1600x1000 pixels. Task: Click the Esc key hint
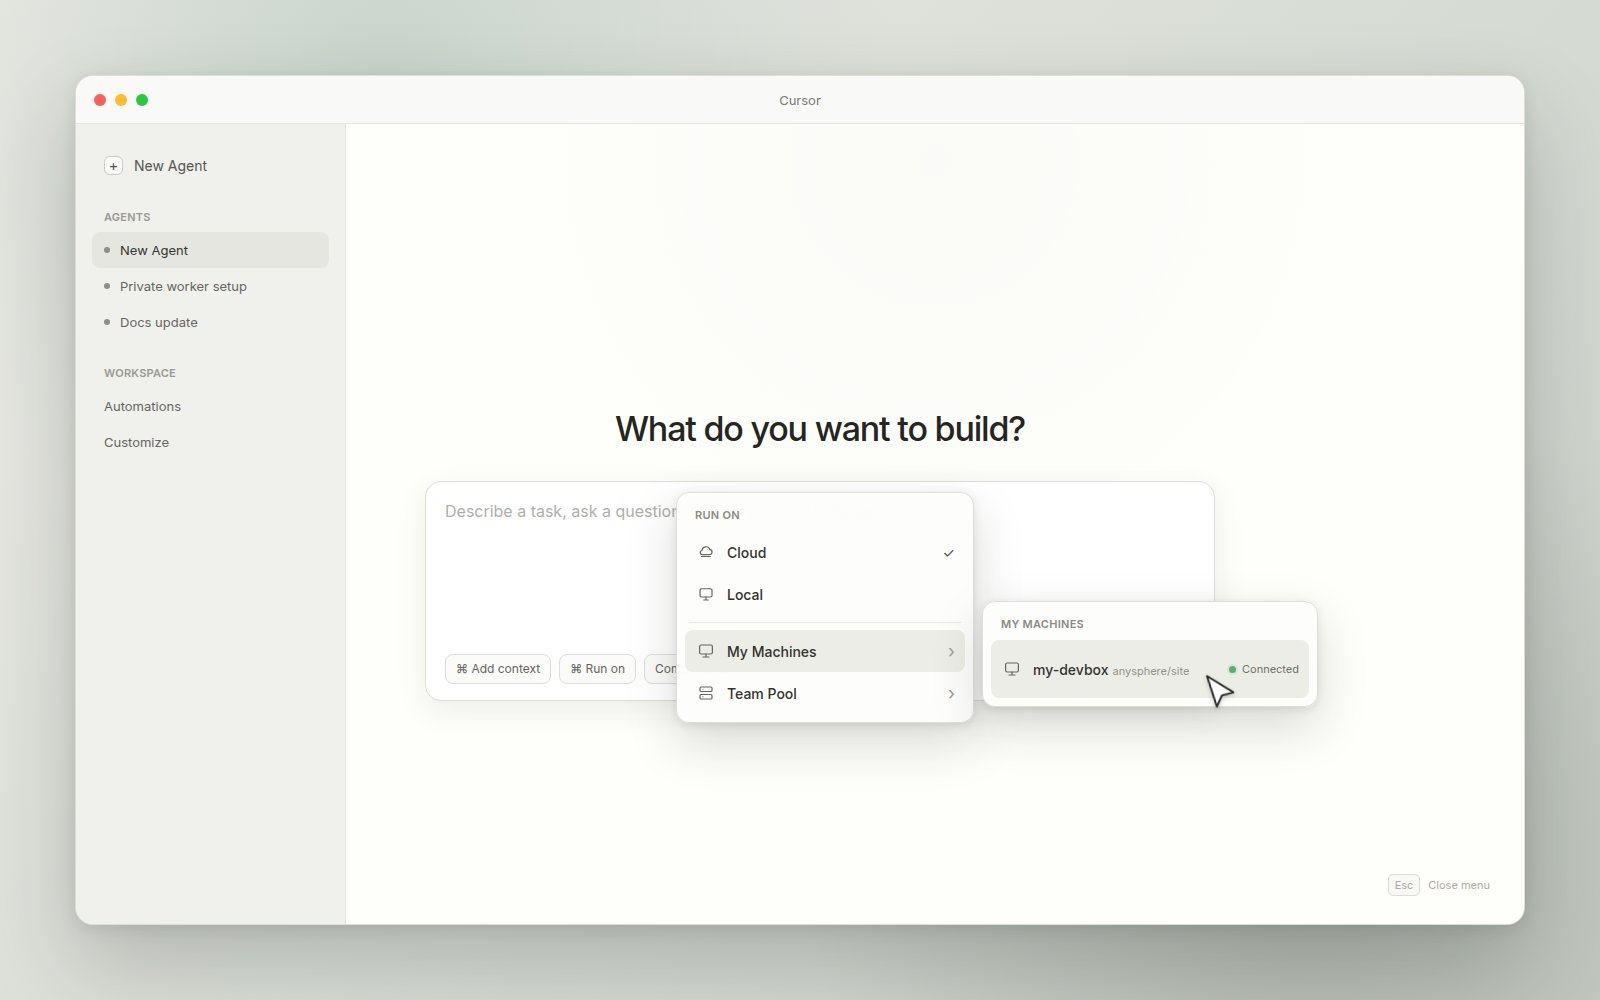point(1404,885)
